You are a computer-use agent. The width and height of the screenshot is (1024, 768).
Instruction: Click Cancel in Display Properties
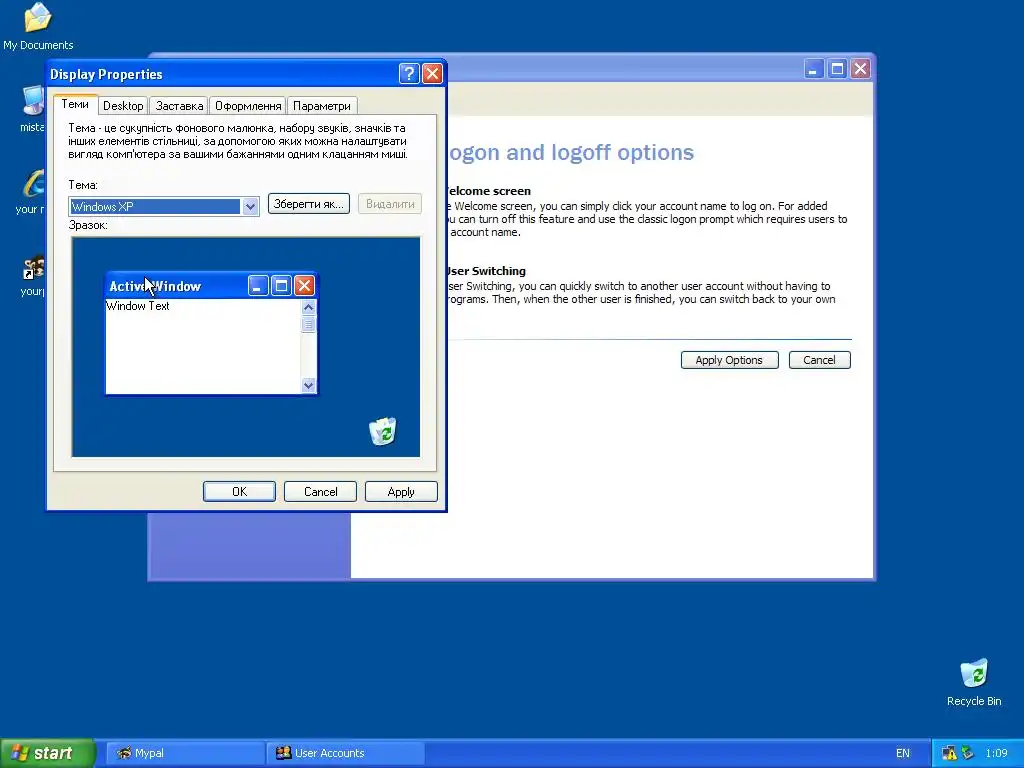(x=320, y=492)
